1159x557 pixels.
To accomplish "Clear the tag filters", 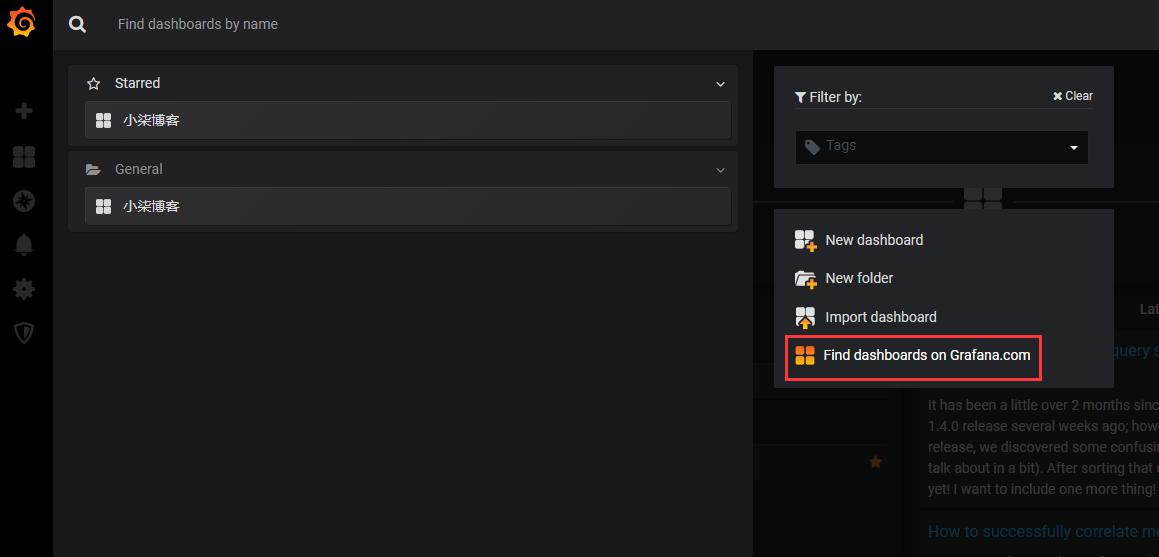I will coord(1073,96).
